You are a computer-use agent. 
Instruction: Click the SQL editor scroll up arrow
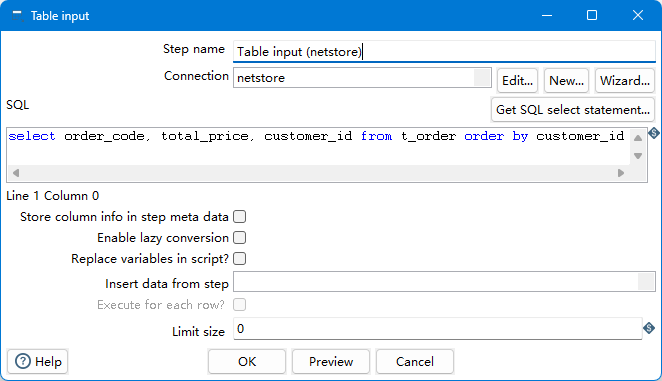coord(638,138)
